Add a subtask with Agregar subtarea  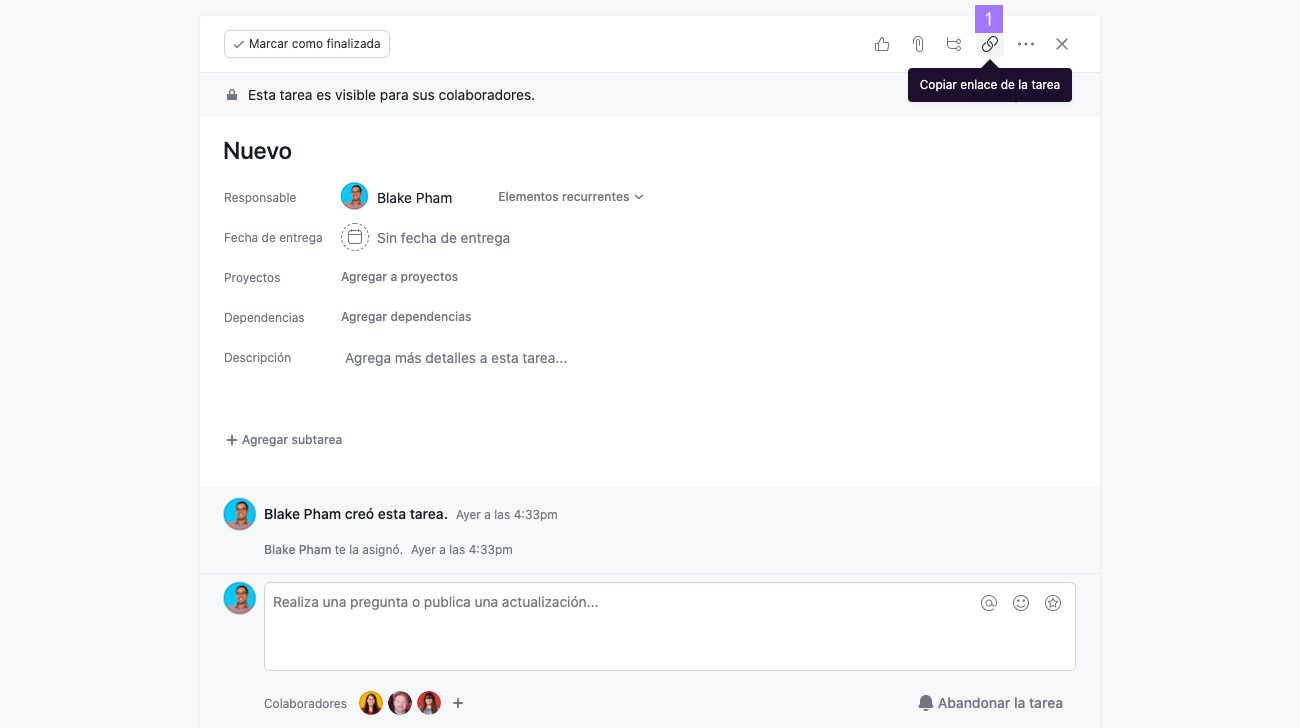click(x=284, y=440)
